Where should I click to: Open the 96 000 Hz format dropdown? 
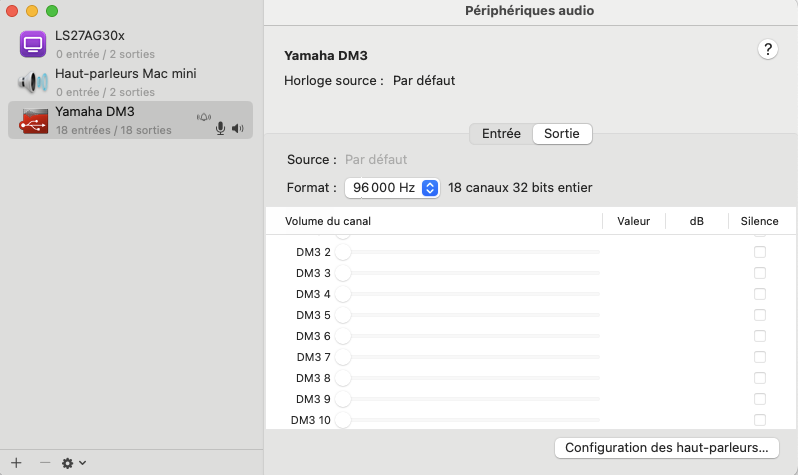pyautogui.click(x=392, y=187)
